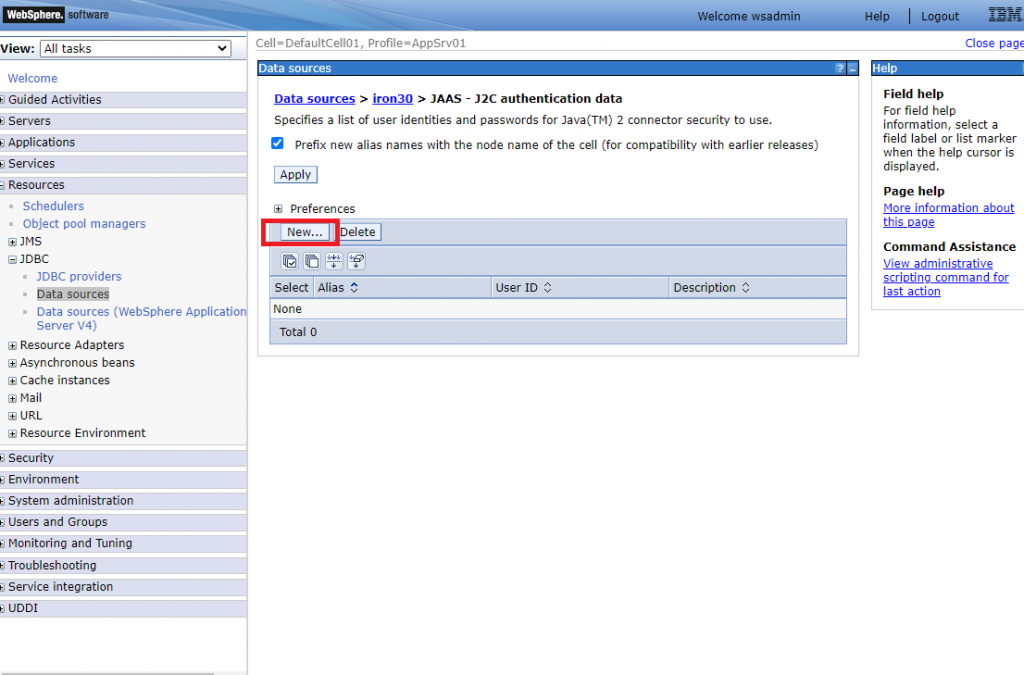Sort the table by Alias
This screenshot has width=1024, height=675.
coord(354,287)
